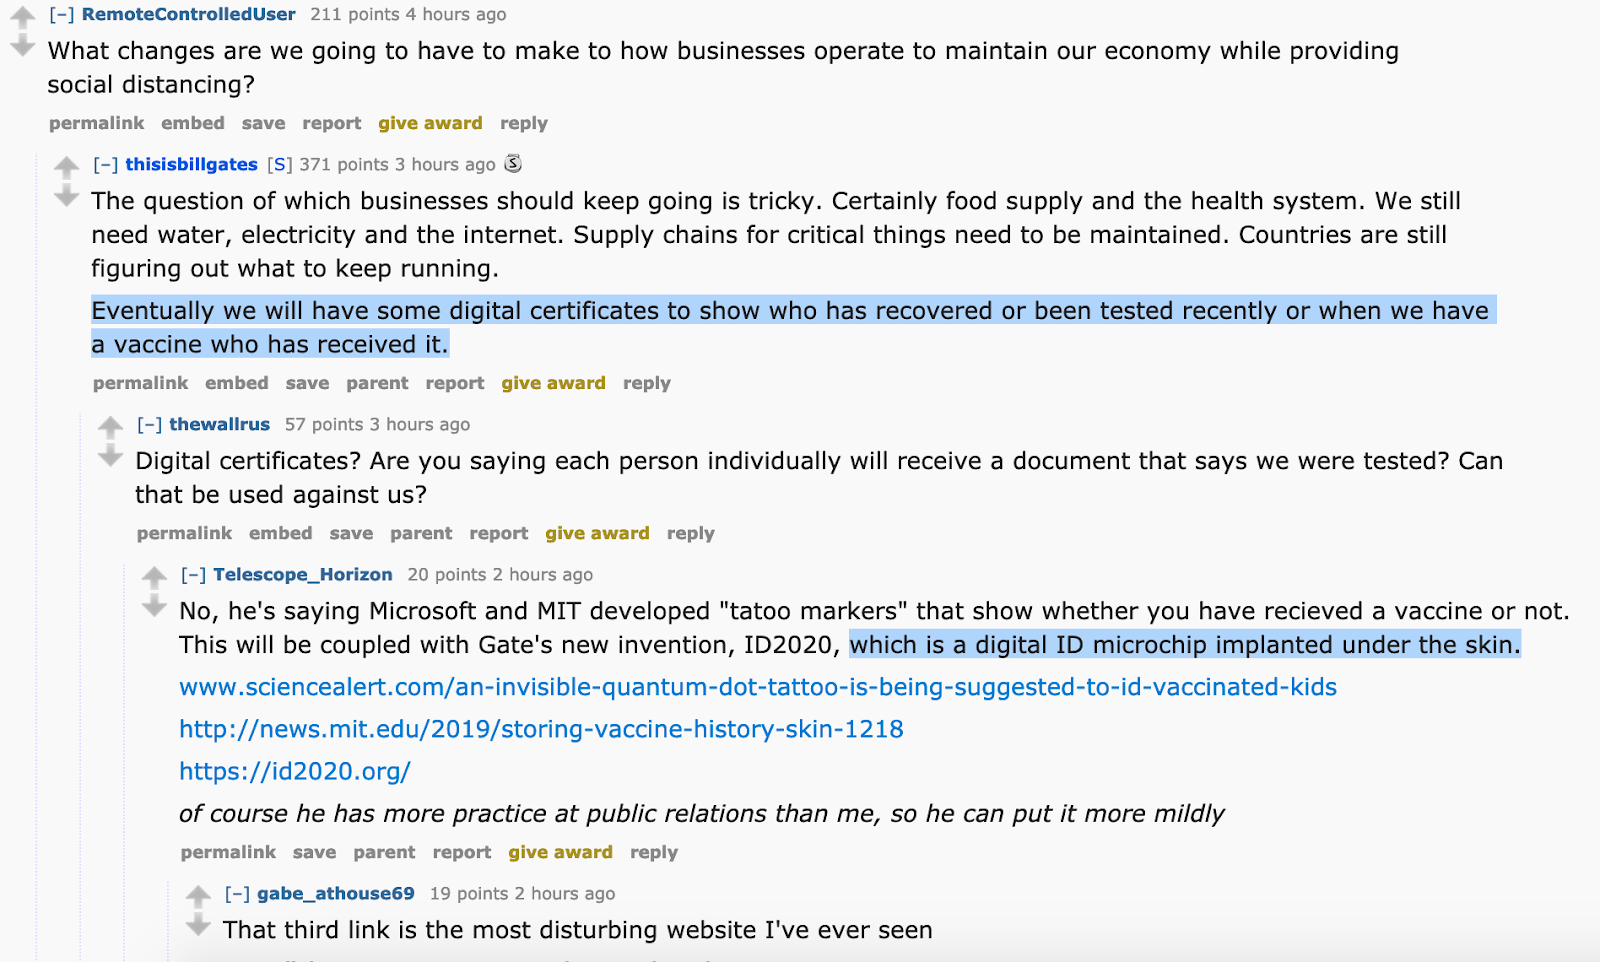Upvote gabe_athouse69's comment
1600x962 pixels.
[198, 896]
